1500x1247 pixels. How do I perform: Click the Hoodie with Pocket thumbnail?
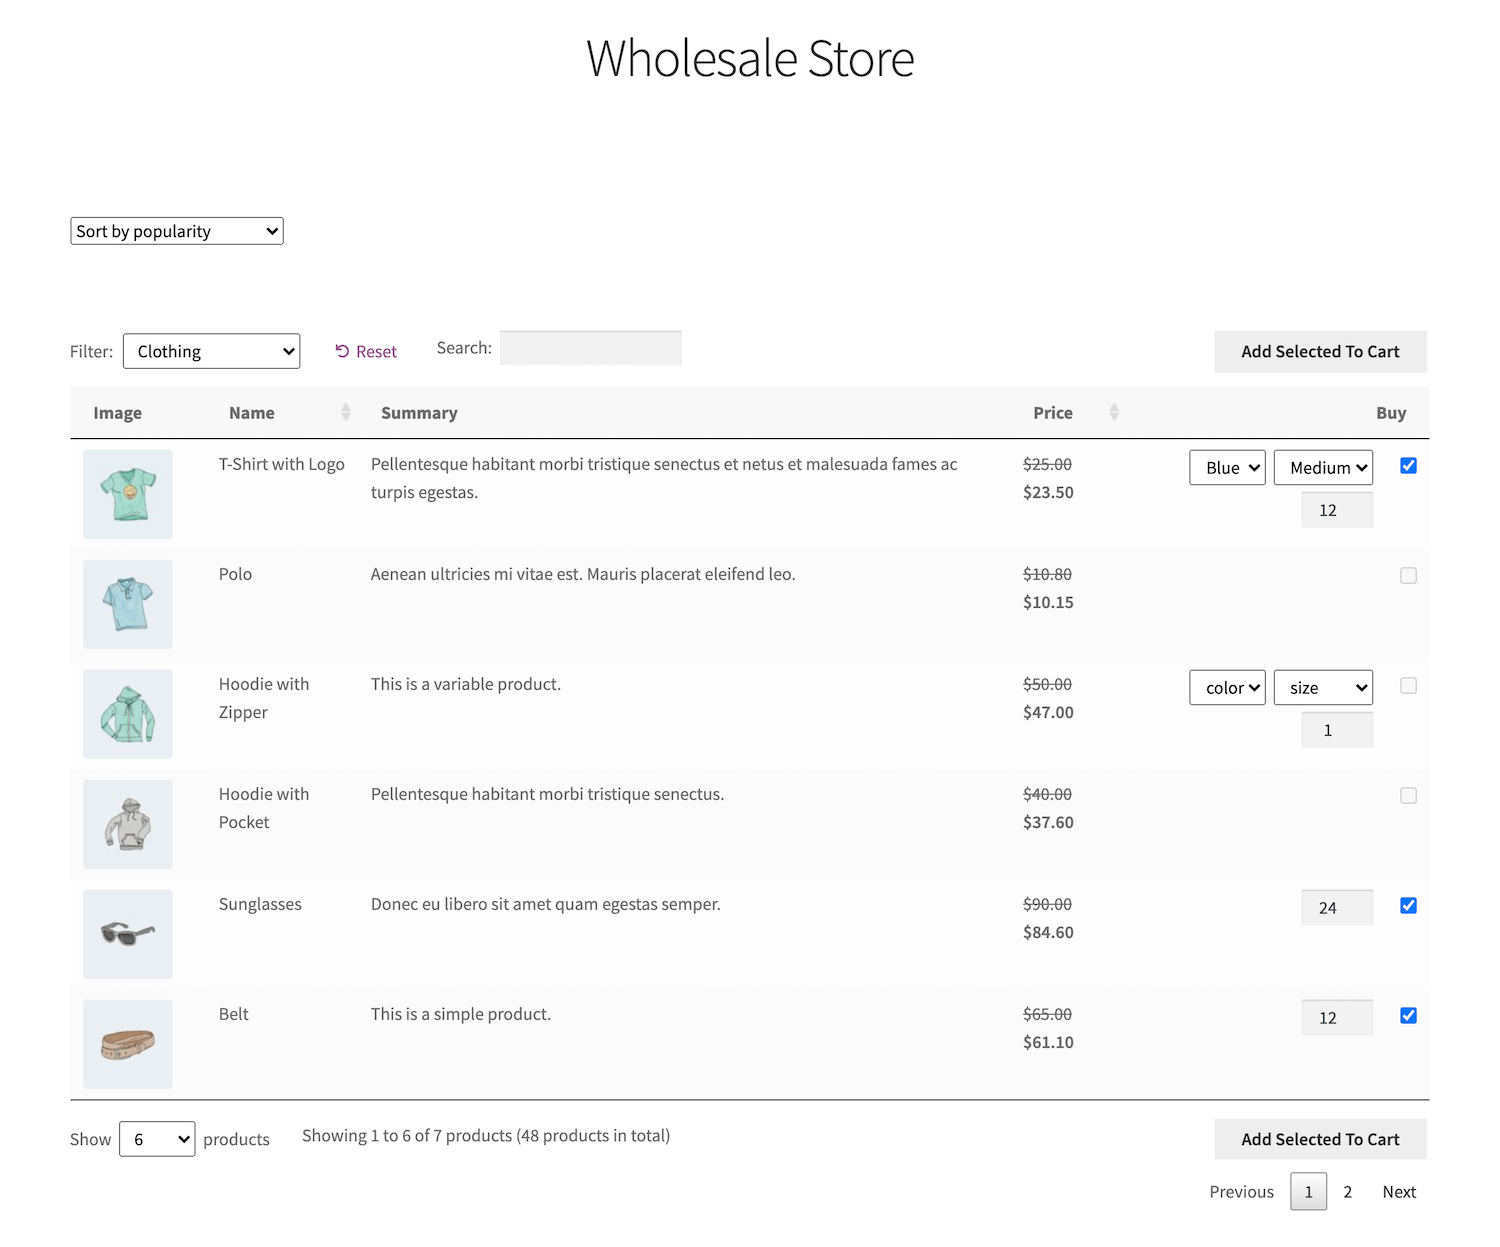coord(128,824)
